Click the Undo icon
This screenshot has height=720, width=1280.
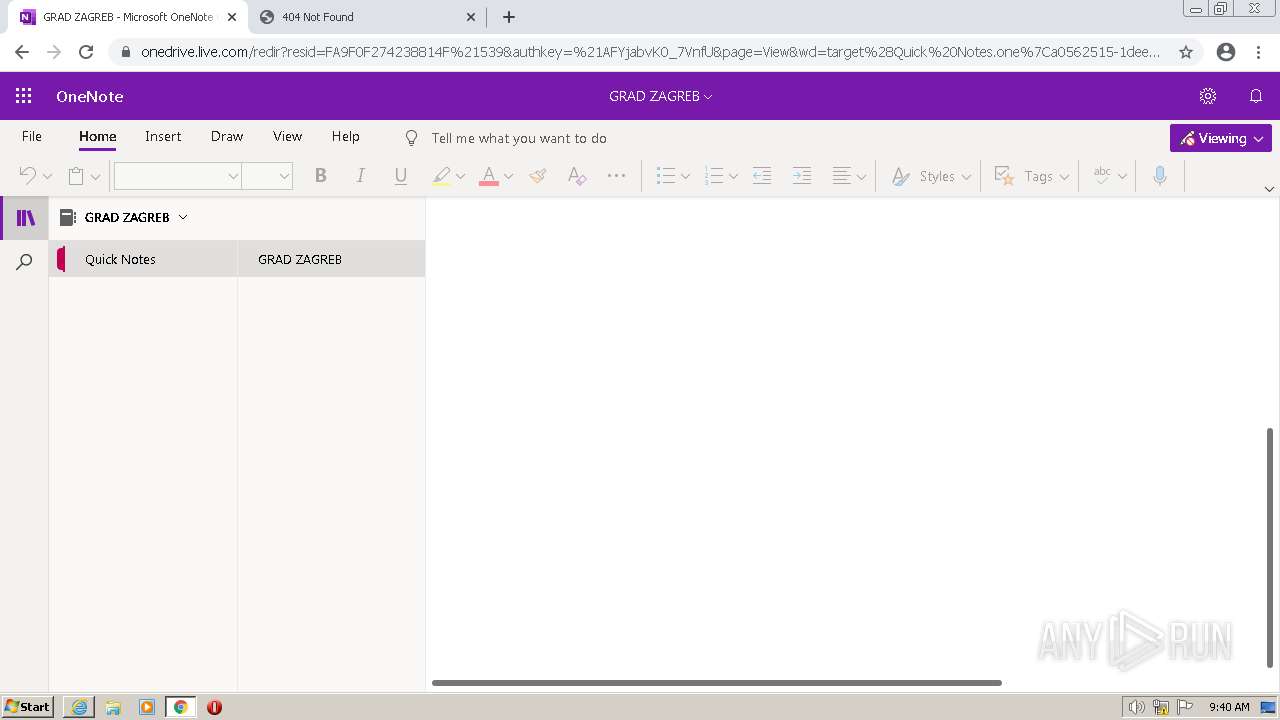pyautogui.click(x=27, y=176)
